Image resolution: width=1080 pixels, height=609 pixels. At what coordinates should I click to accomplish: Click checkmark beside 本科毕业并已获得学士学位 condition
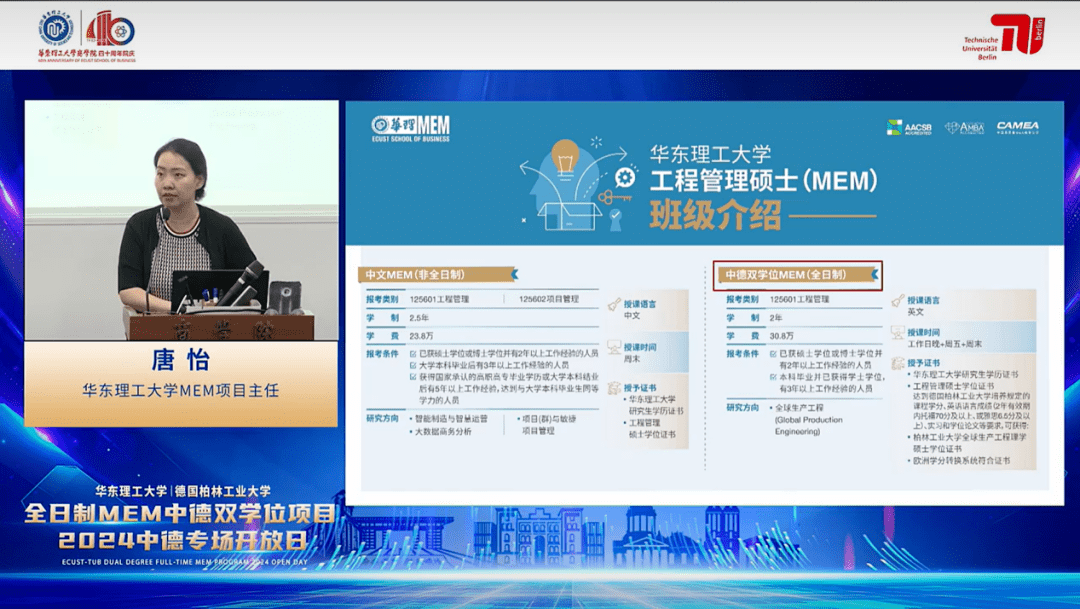(x=771, y=376)
